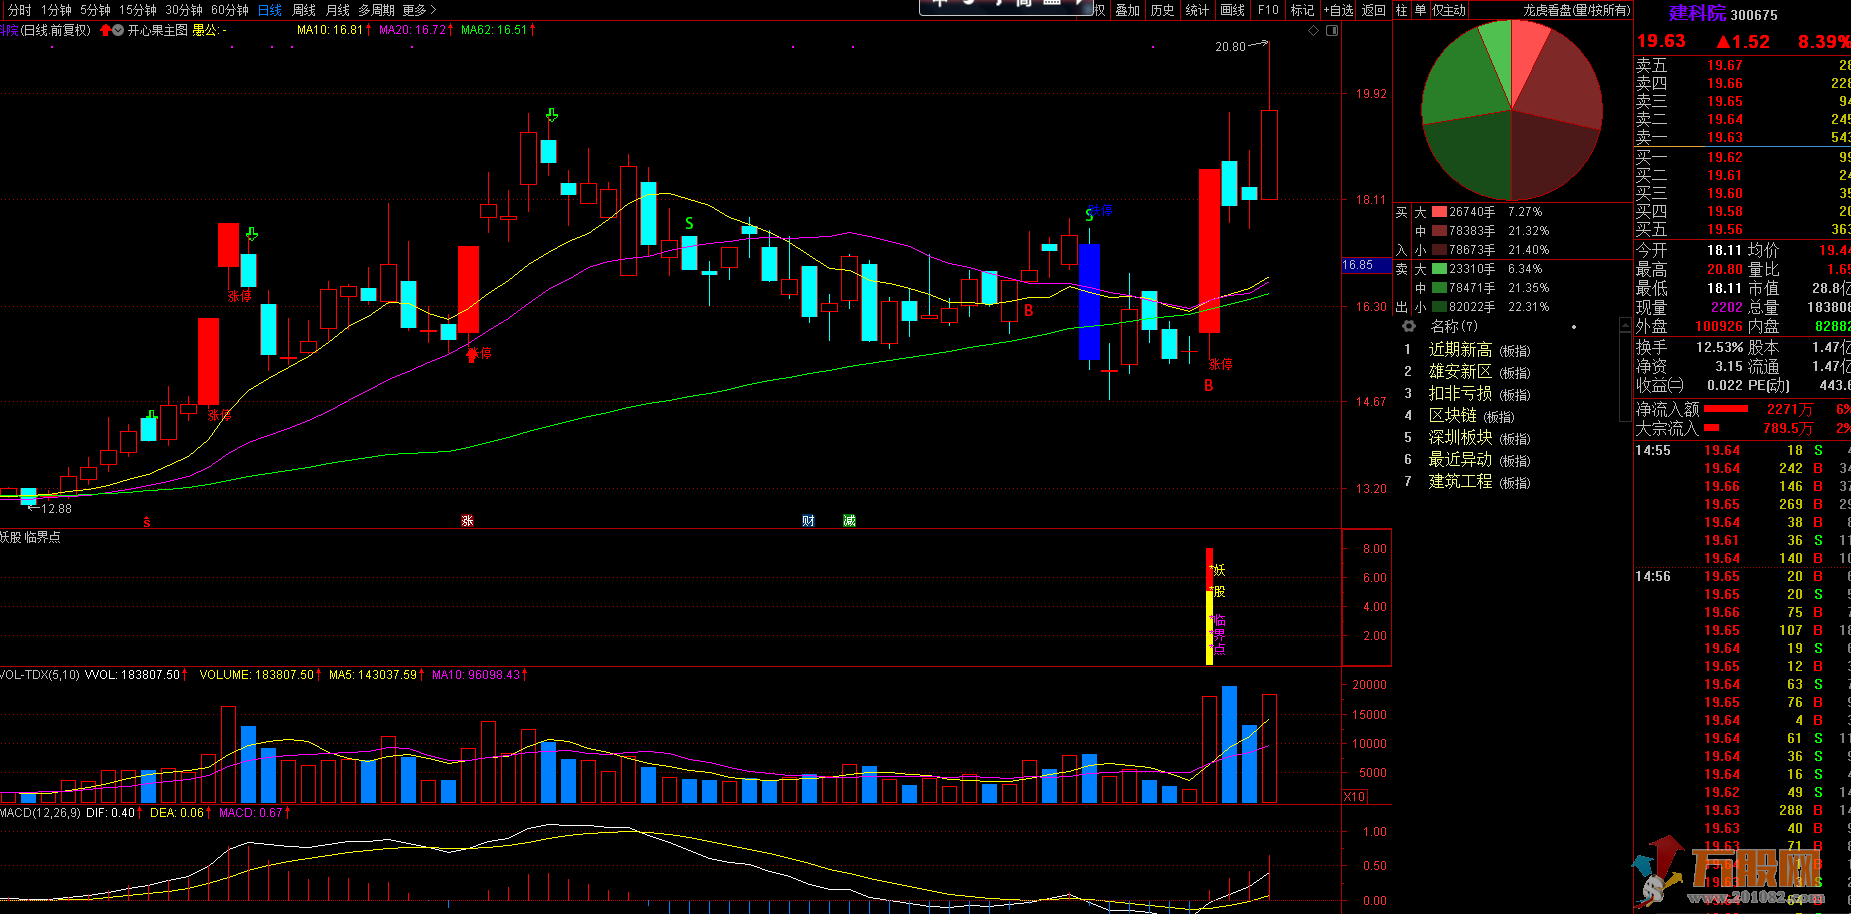Open the 最近异动 sector row
Image resolution: width=1851 pixels, height=914 pixels.
(1480, 460)
